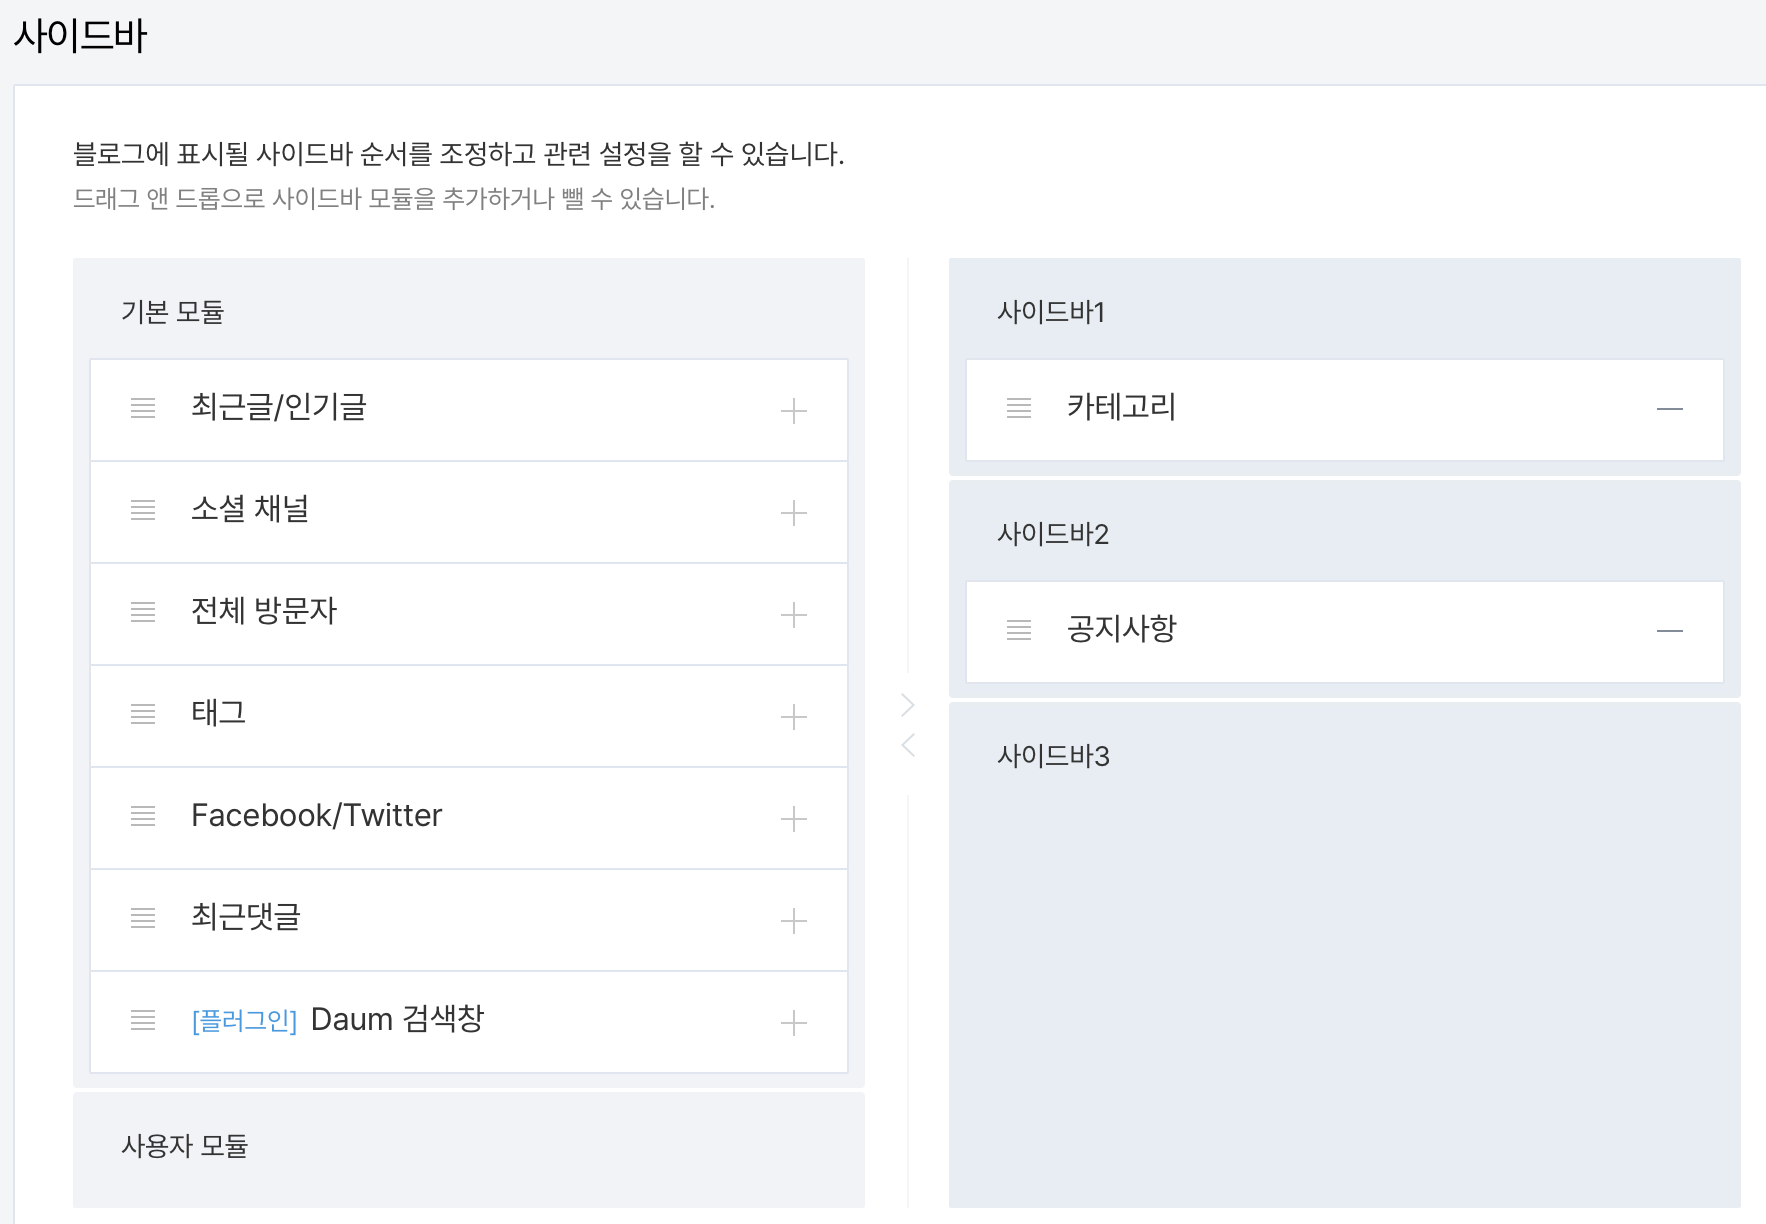Click the drag handle beside Daum 검색창
This screenshot has width=1766, height=1224.
(x=143, y=1021)
